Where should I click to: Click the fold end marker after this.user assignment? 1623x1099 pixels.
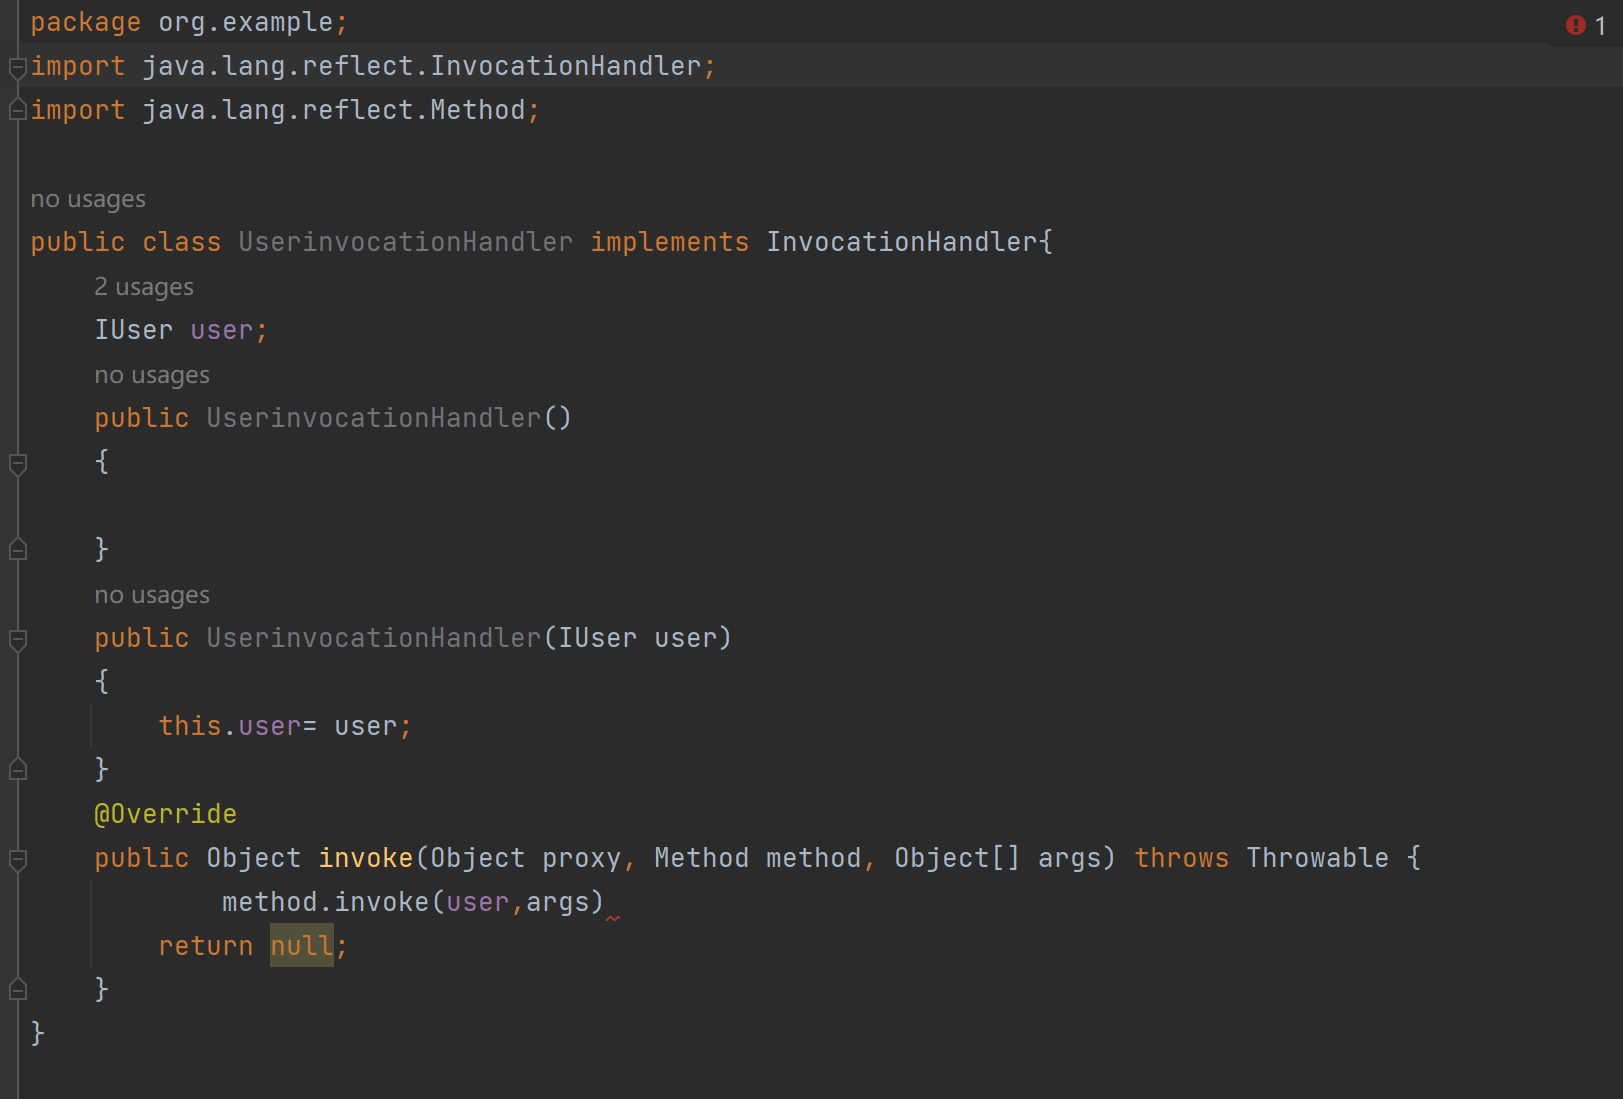(17, 769)
